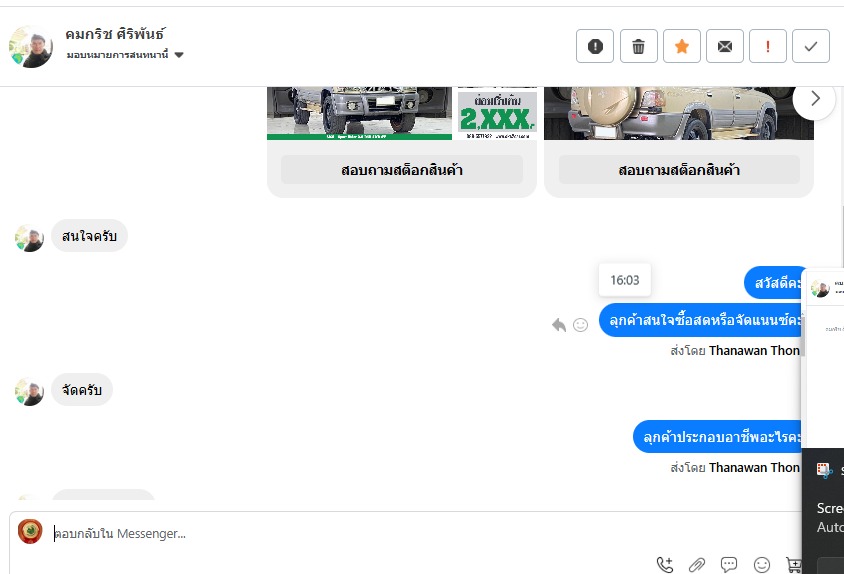Screen dimensions: 844x574
Task: Click the shopping cart icon in composer
Action: tap(793, 564)
